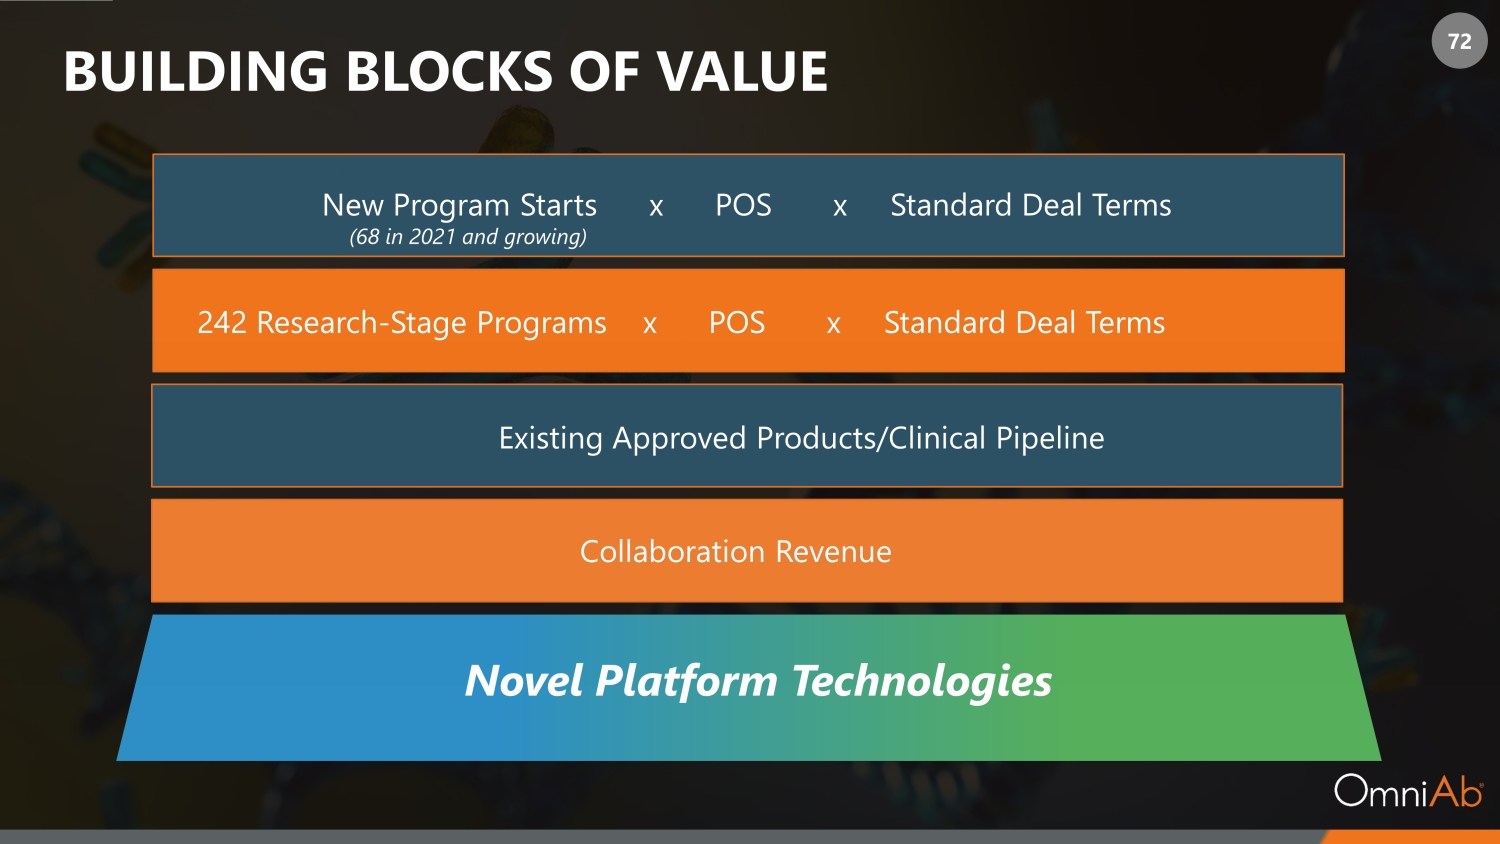Select the '68 in 2021 and growing' subtitle
The width and height of the screenshot is (1500, 844).
coord(468,237)
